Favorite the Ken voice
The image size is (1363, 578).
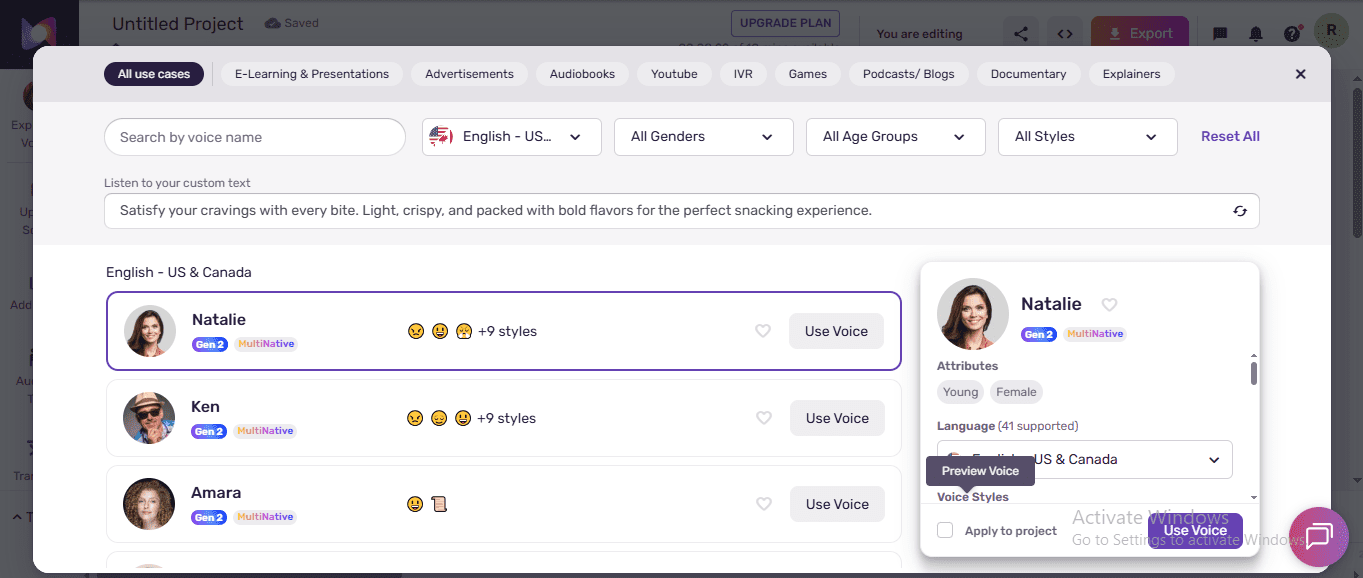[x=764, y=418]
